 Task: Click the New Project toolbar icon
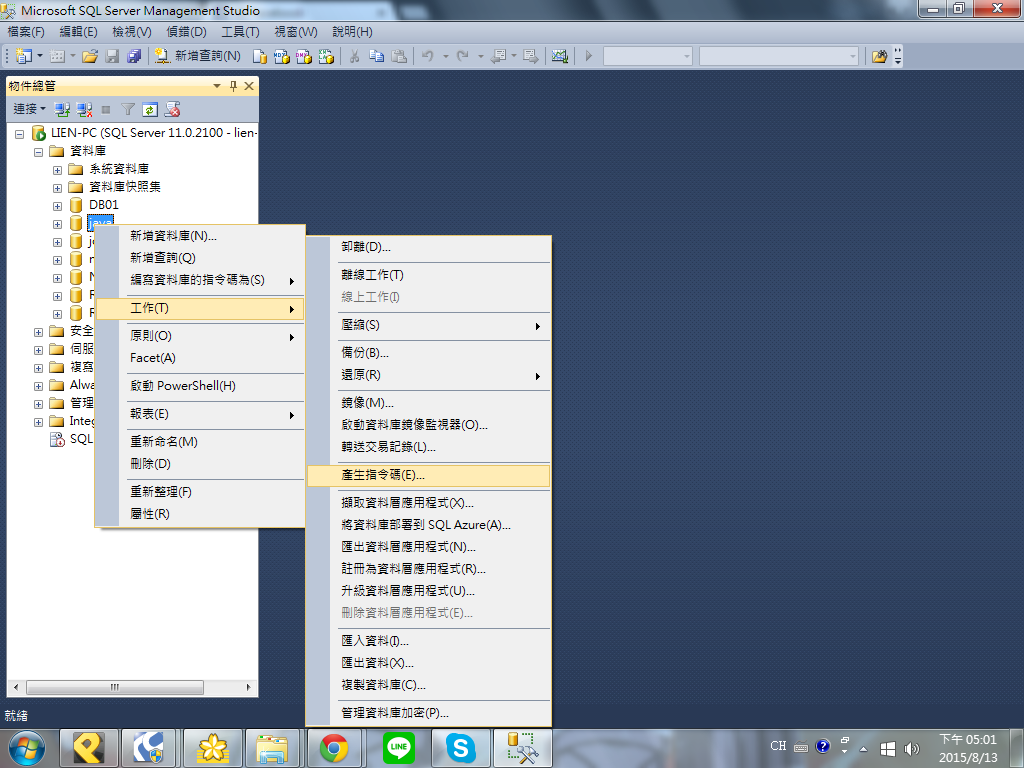click(24, 56)
